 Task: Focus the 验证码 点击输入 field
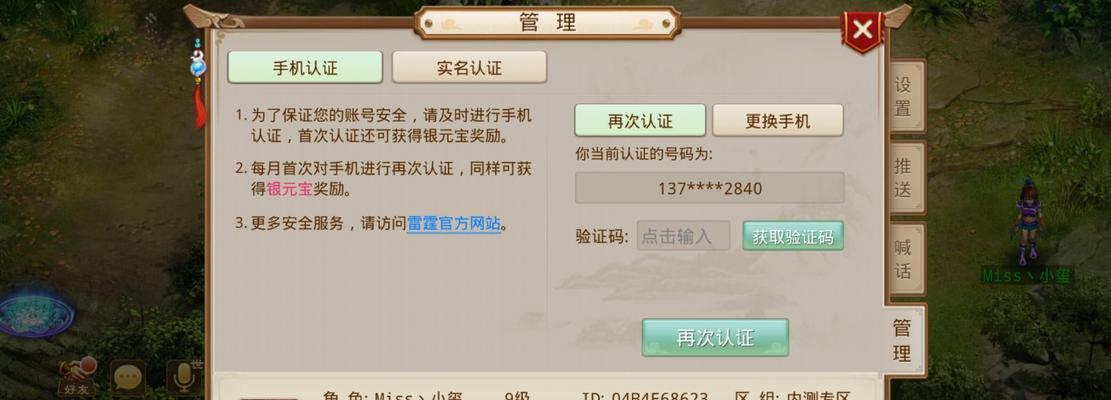[x=683, y=236]
